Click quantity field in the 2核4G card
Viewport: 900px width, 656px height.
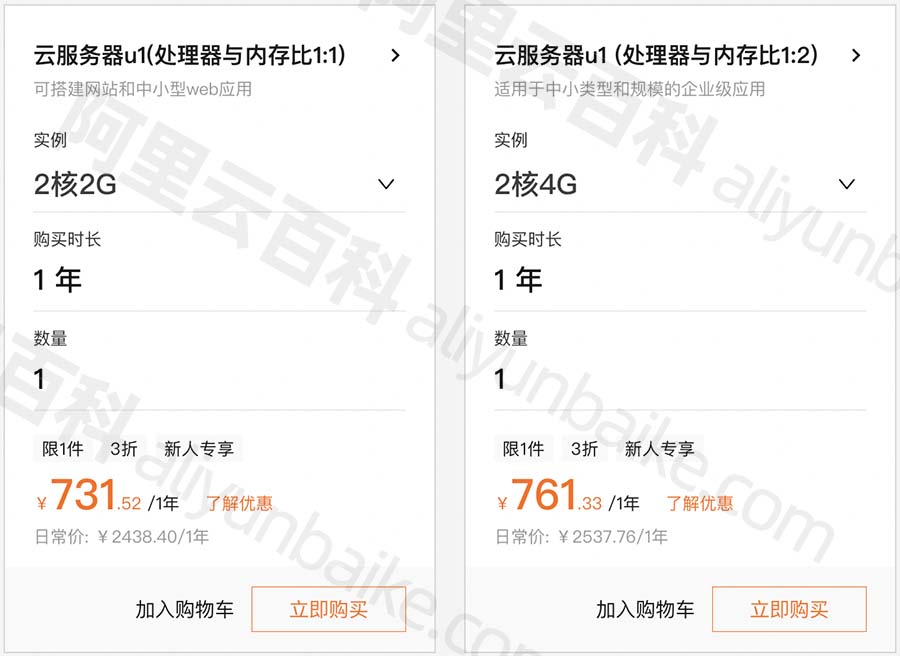coord(680,379)
